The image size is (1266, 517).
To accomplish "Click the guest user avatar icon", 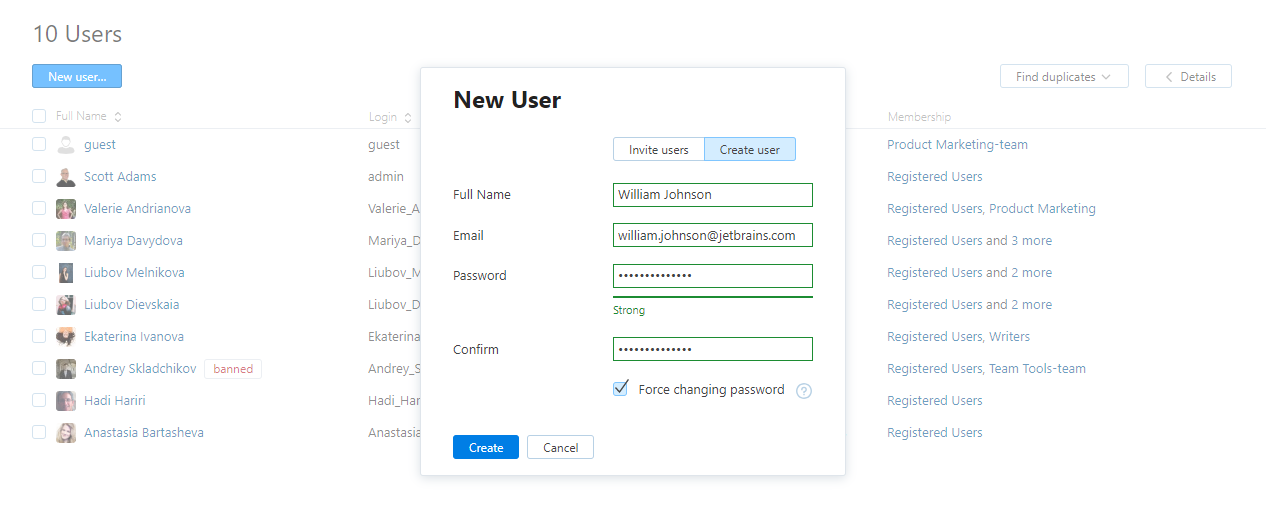I will click(x=66, y=145).
